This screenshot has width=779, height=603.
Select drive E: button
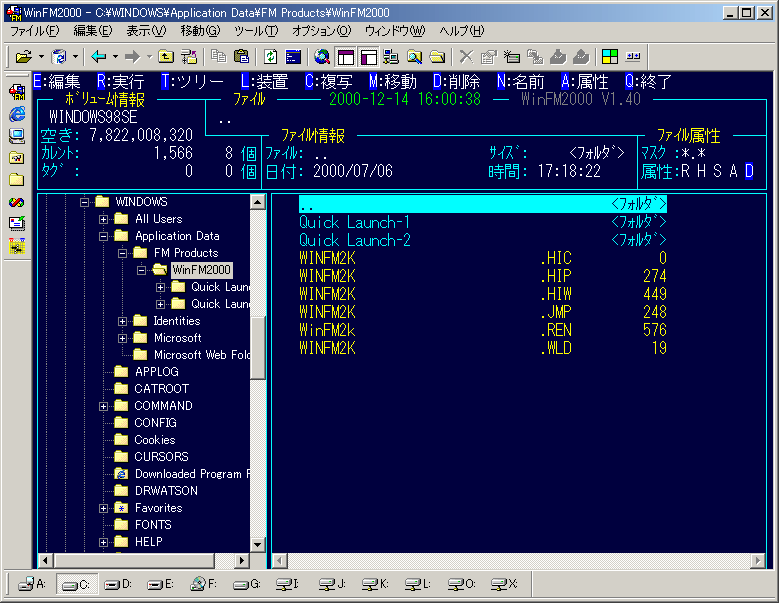tap(160, 584)
